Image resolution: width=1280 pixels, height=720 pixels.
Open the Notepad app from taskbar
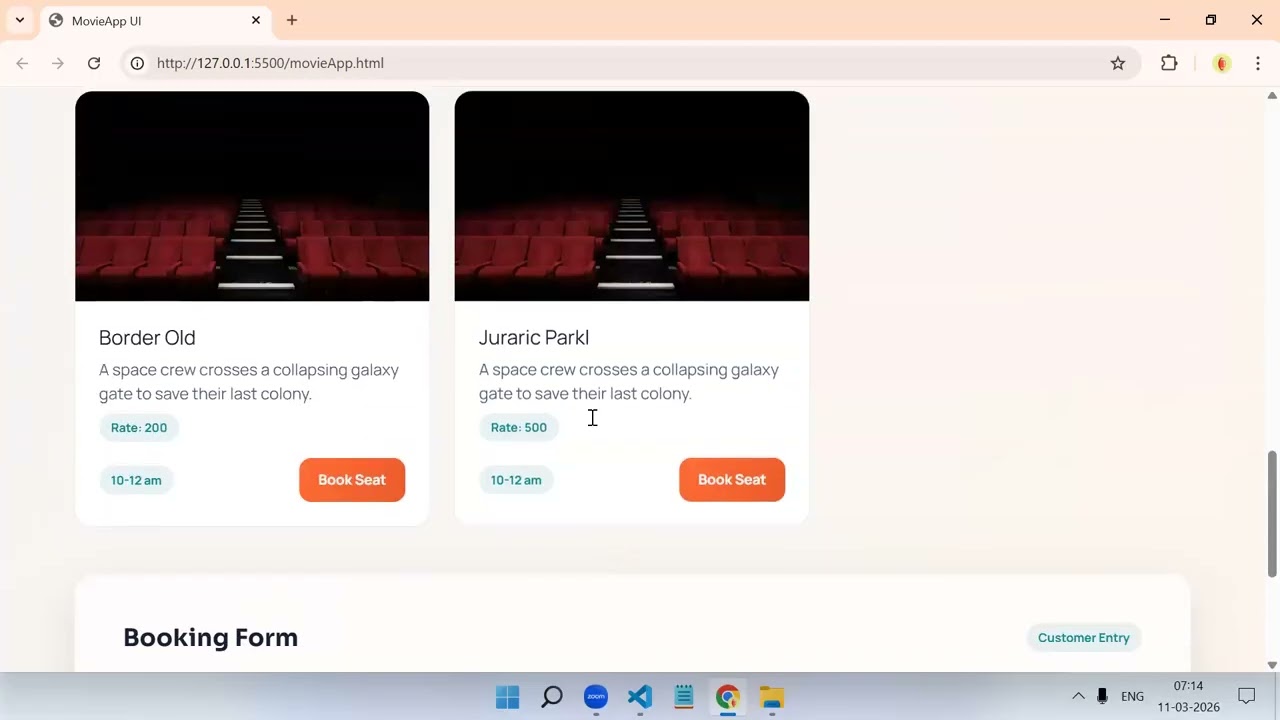(684, 697)
